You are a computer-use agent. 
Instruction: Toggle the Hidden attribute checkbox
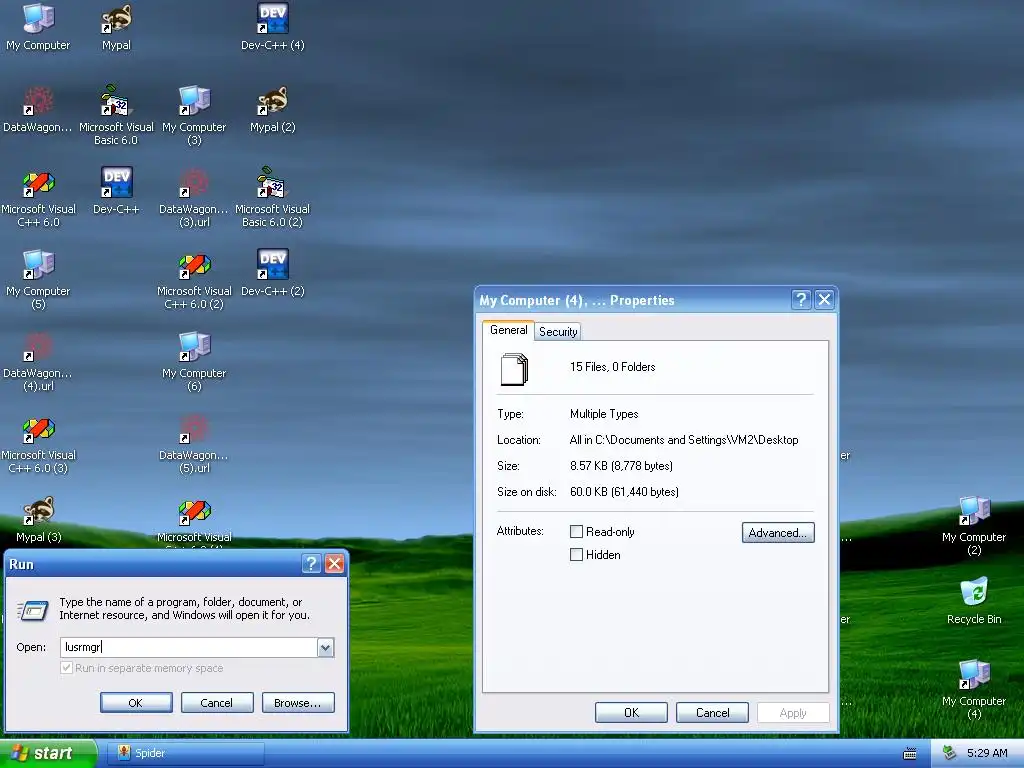576,554
